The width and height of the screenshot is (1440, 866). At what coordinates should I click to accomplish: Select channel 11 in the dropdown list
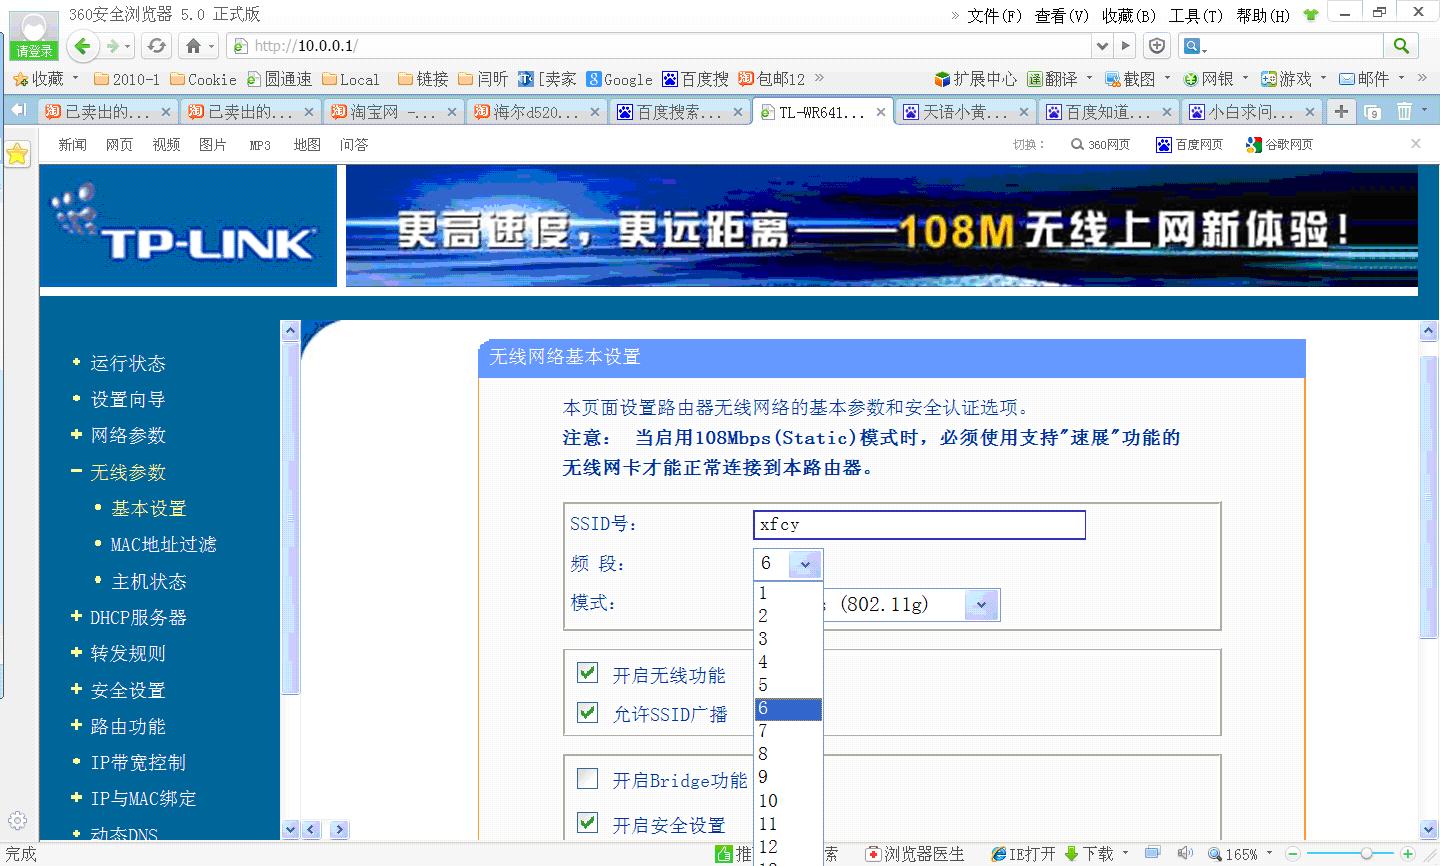point(788,823)
